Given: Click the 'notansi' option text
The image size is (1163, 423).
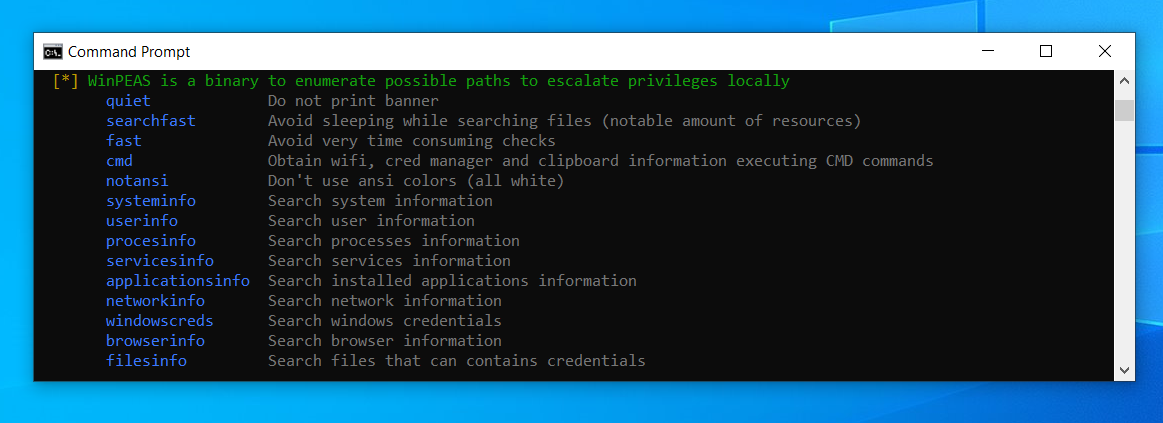Looking at the screenshot, I should pos(137,180).
